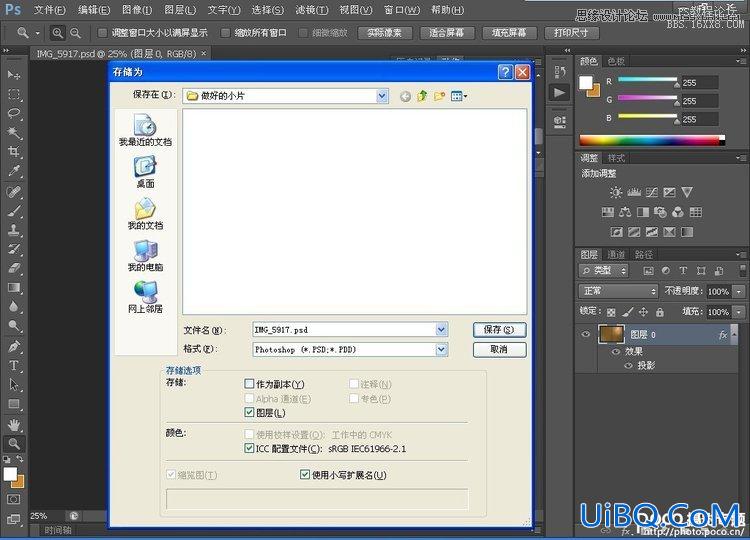750x540 pixels.
Task: Click 取消 button
Action: (x=499, y=350)
